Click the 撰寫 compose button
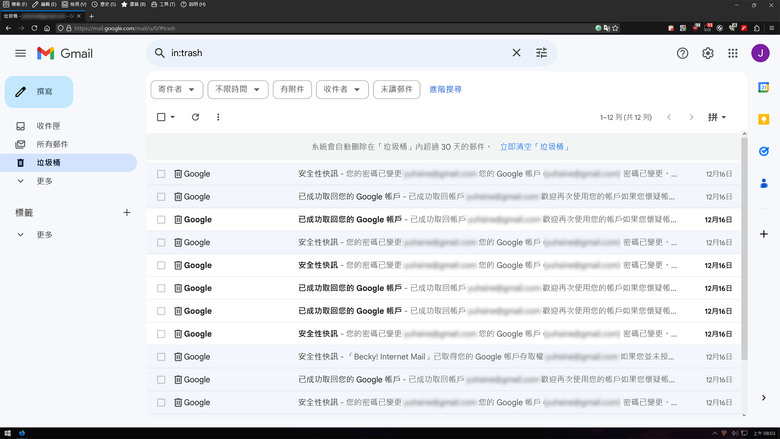Screen dimensions: 780x439 [x=38, y=91]
